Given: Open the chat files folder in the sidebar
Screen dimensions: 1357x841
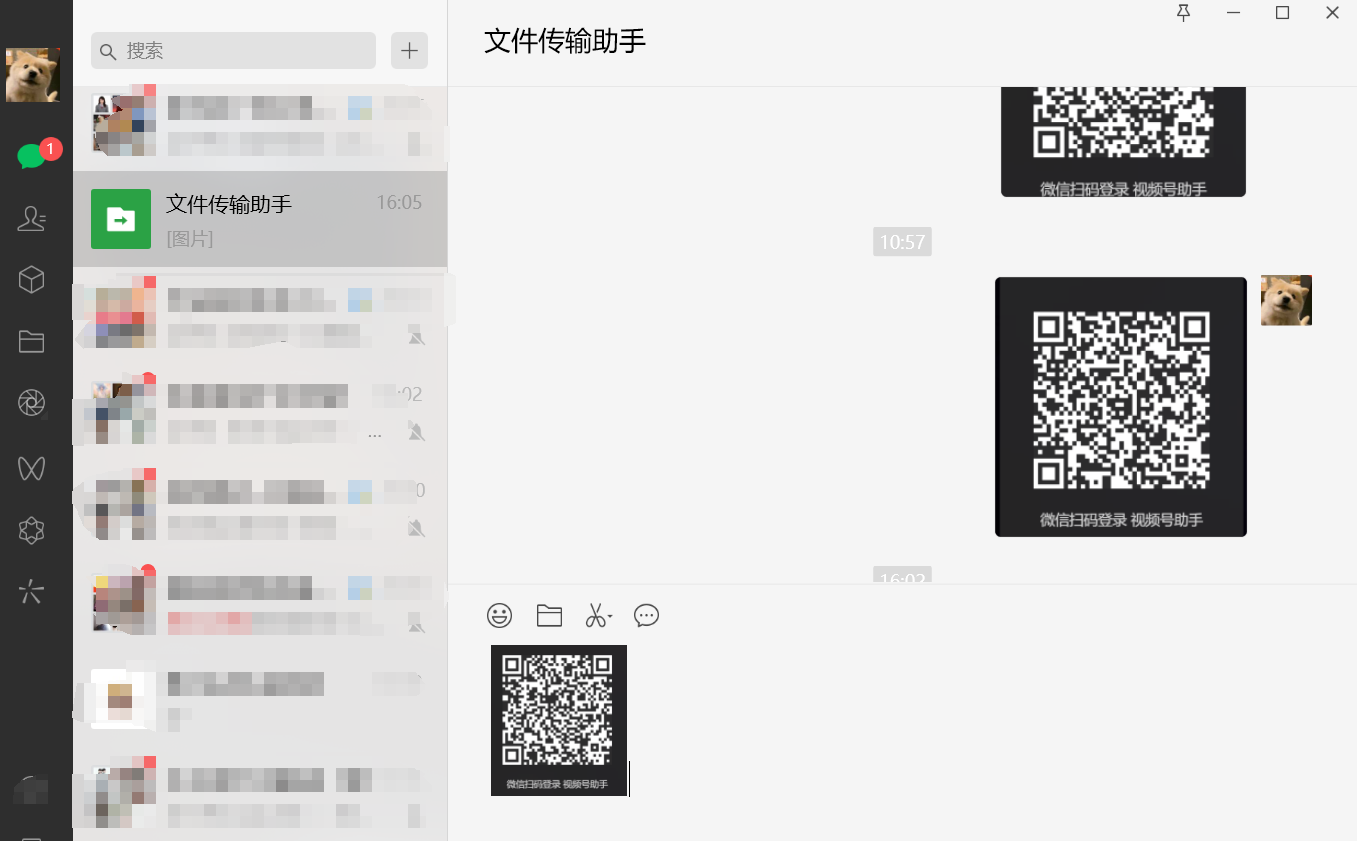Looking at the screenshot, I should tap(32, 342).
